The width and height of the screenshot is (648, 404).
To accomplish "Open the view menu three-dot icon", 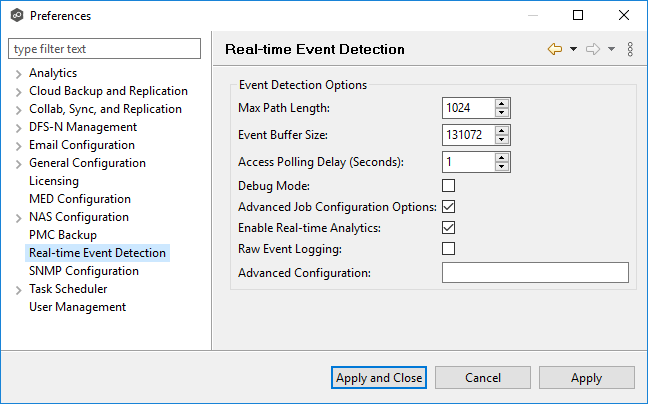I will tap(630, 49).
